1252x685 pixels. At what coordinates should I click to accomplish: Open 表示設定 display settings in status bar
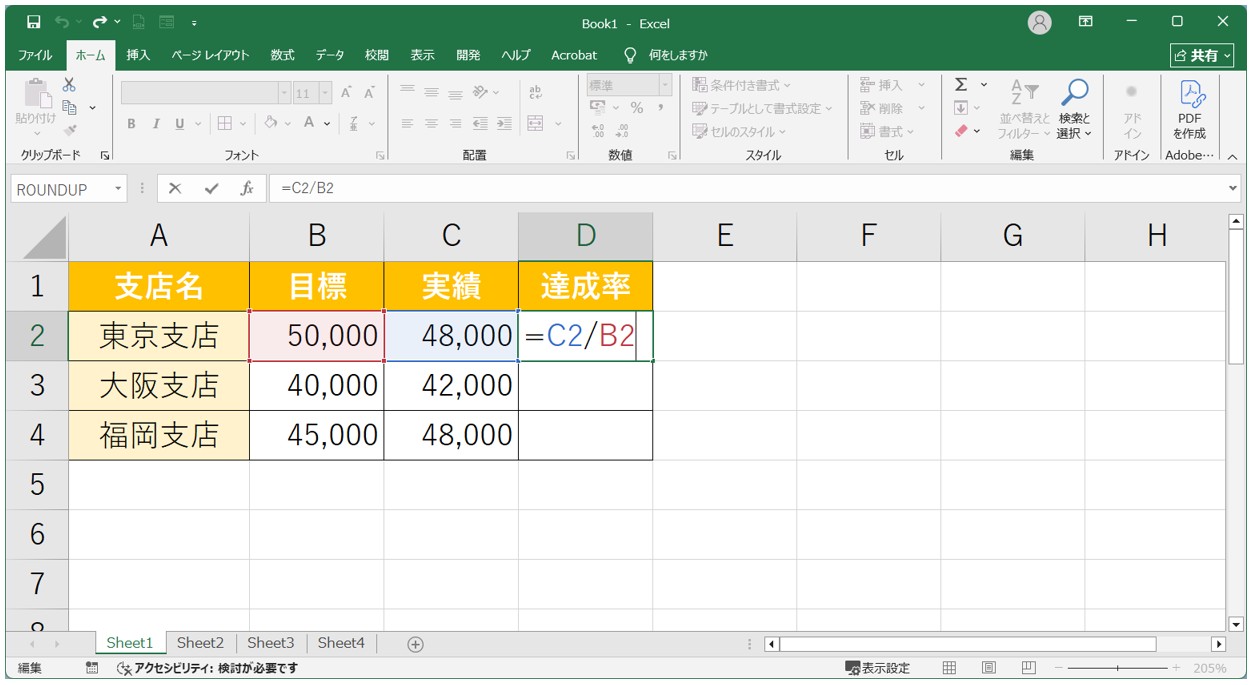878,668
